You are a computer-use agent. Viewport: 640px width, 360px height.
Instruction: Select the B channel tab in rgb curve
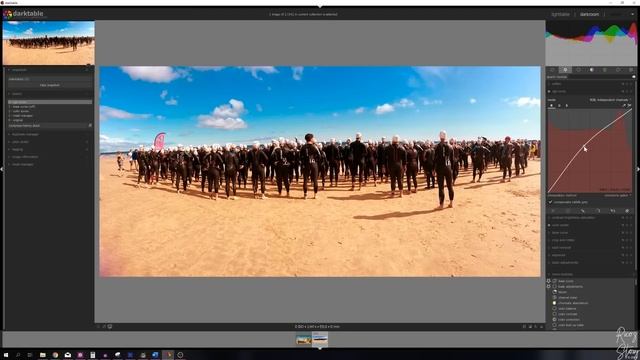click(567, 106)
